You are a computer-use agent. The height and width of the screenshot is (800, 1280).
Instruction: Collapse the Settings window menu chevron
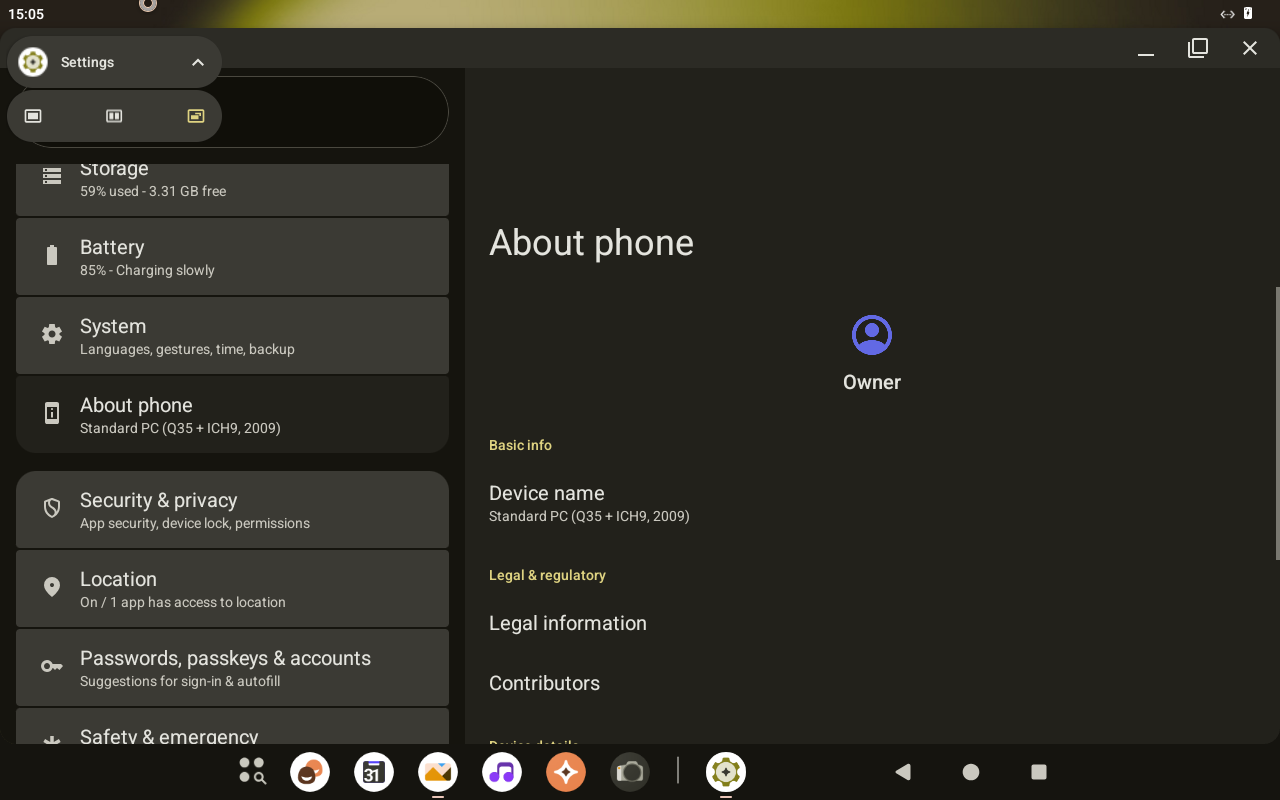(198, 62)
